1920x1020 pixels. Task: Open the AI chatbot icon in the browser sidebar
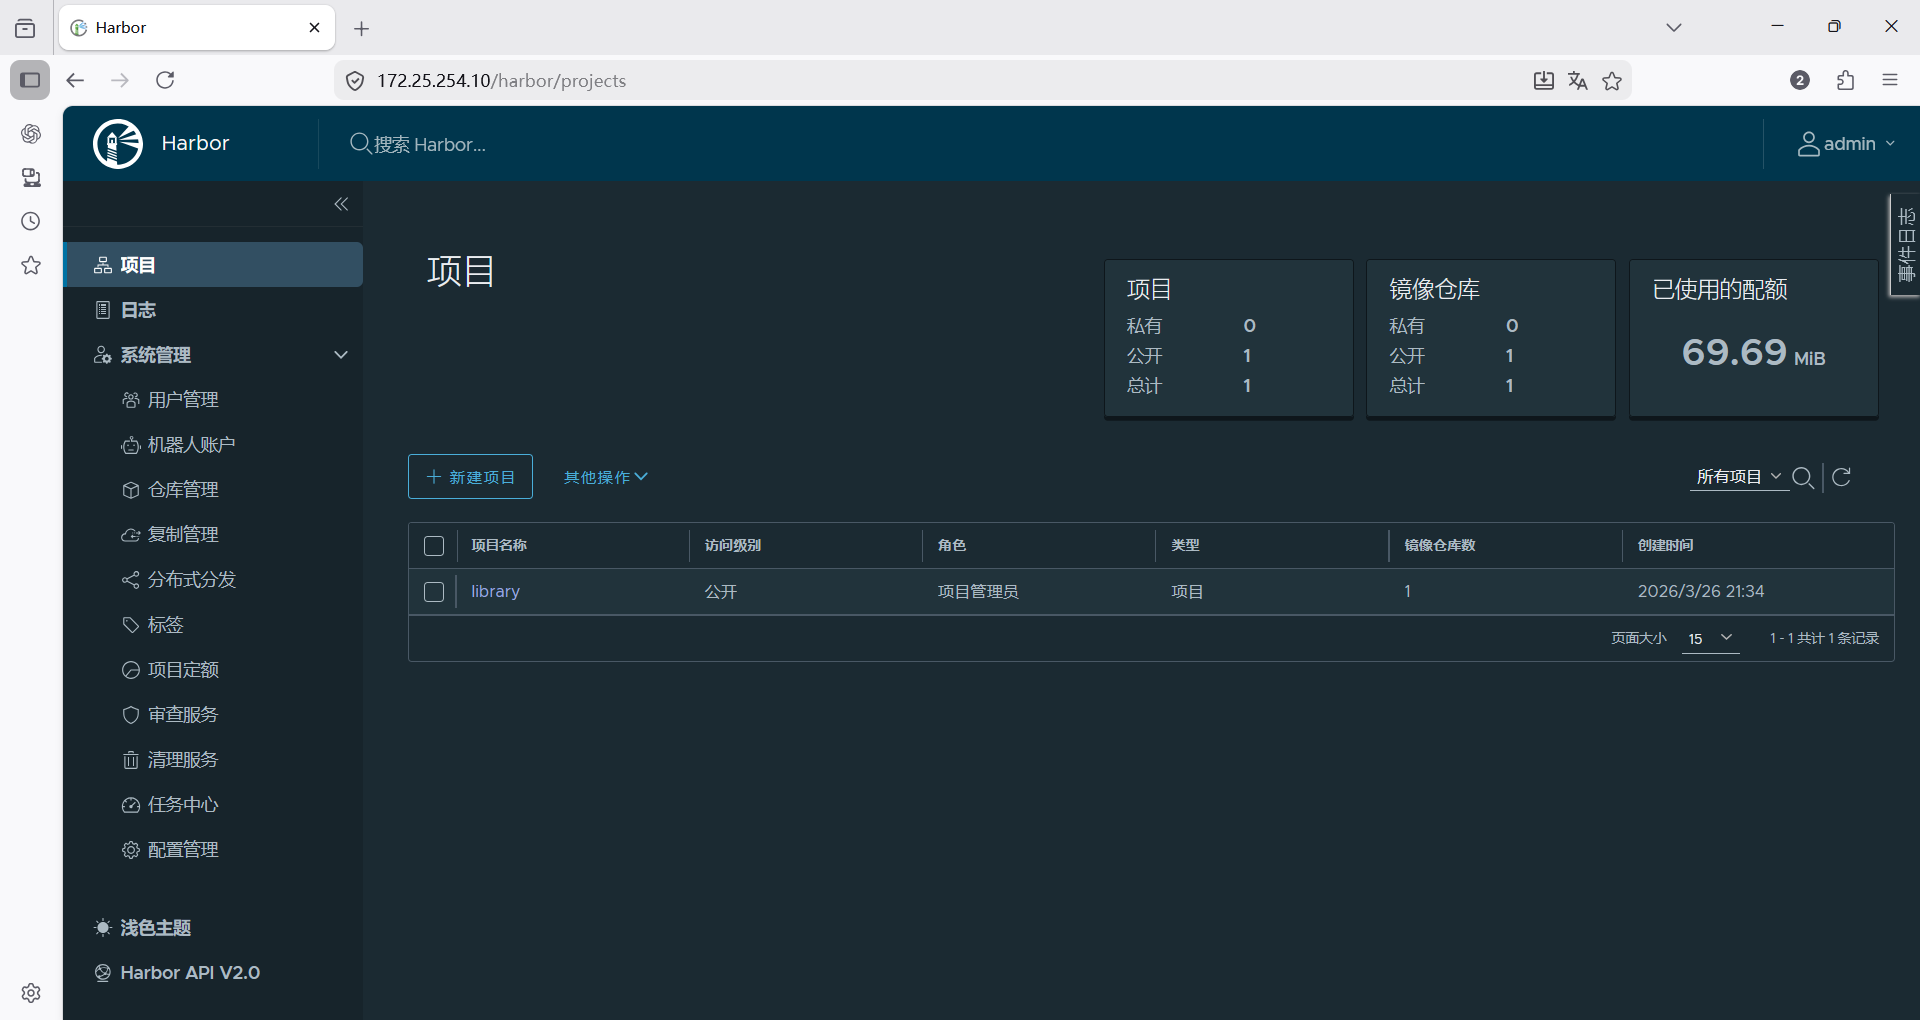[x=31, y=133]
